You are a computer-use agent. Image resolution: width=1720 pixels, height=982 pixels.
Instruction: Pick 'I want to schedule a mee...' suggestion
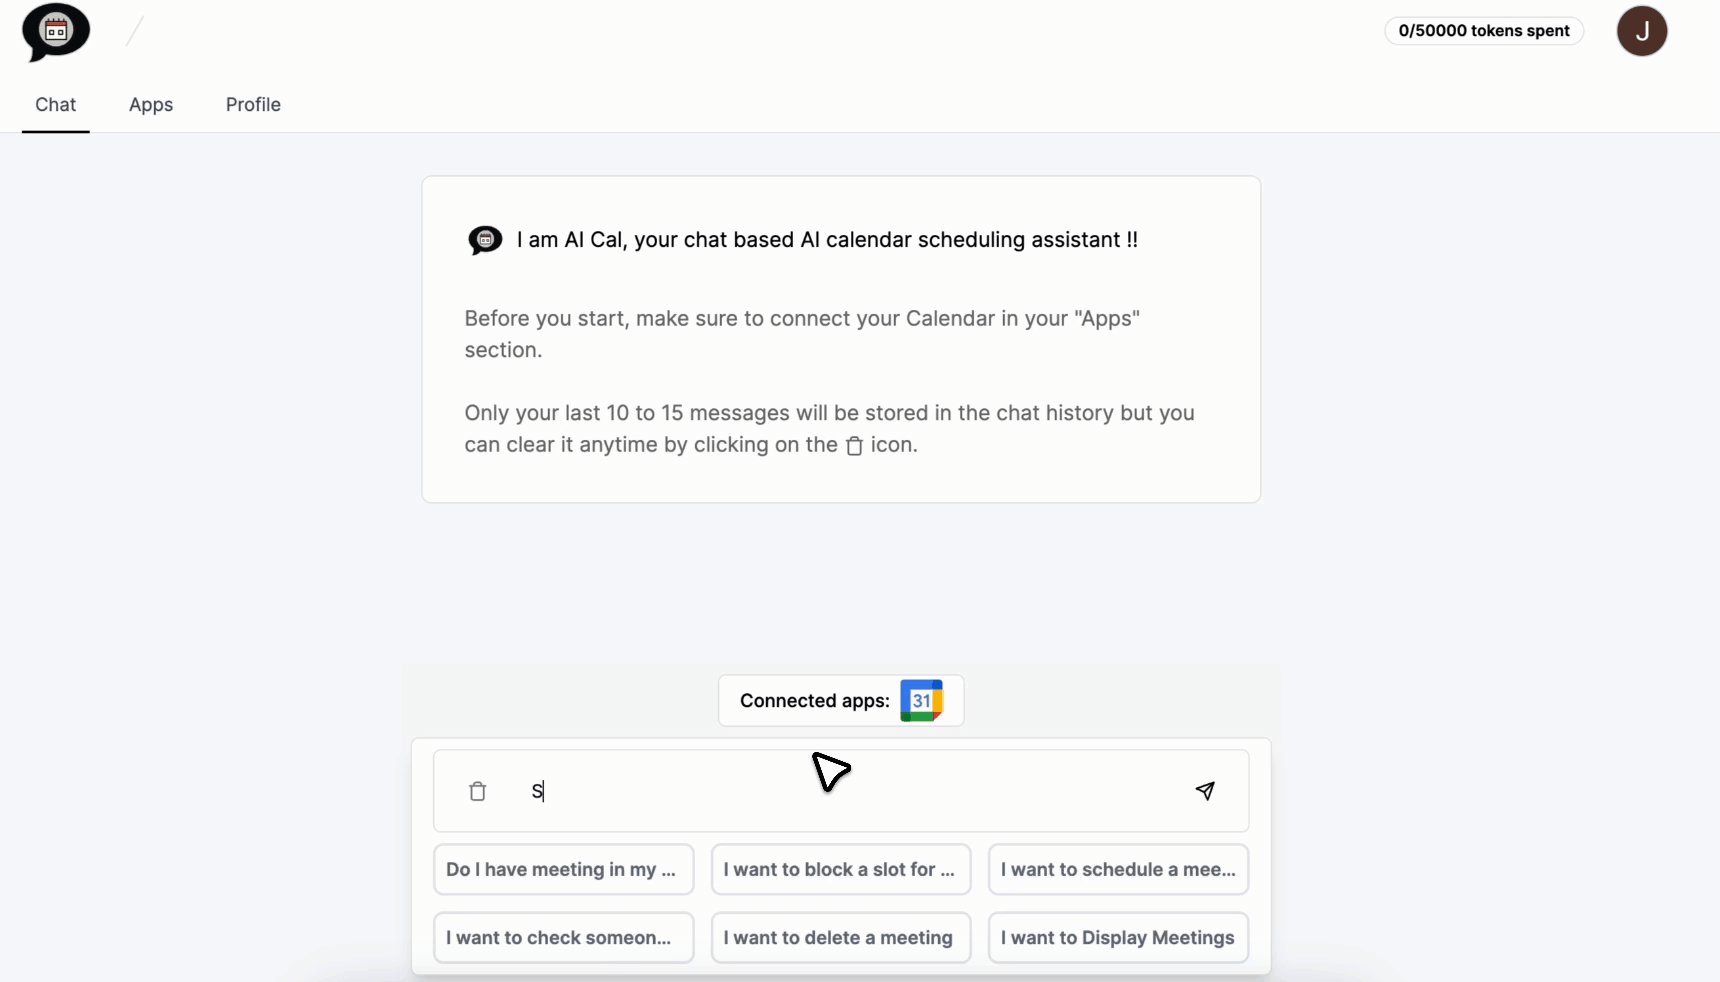pyautogui.click(x=1118, y=870)
